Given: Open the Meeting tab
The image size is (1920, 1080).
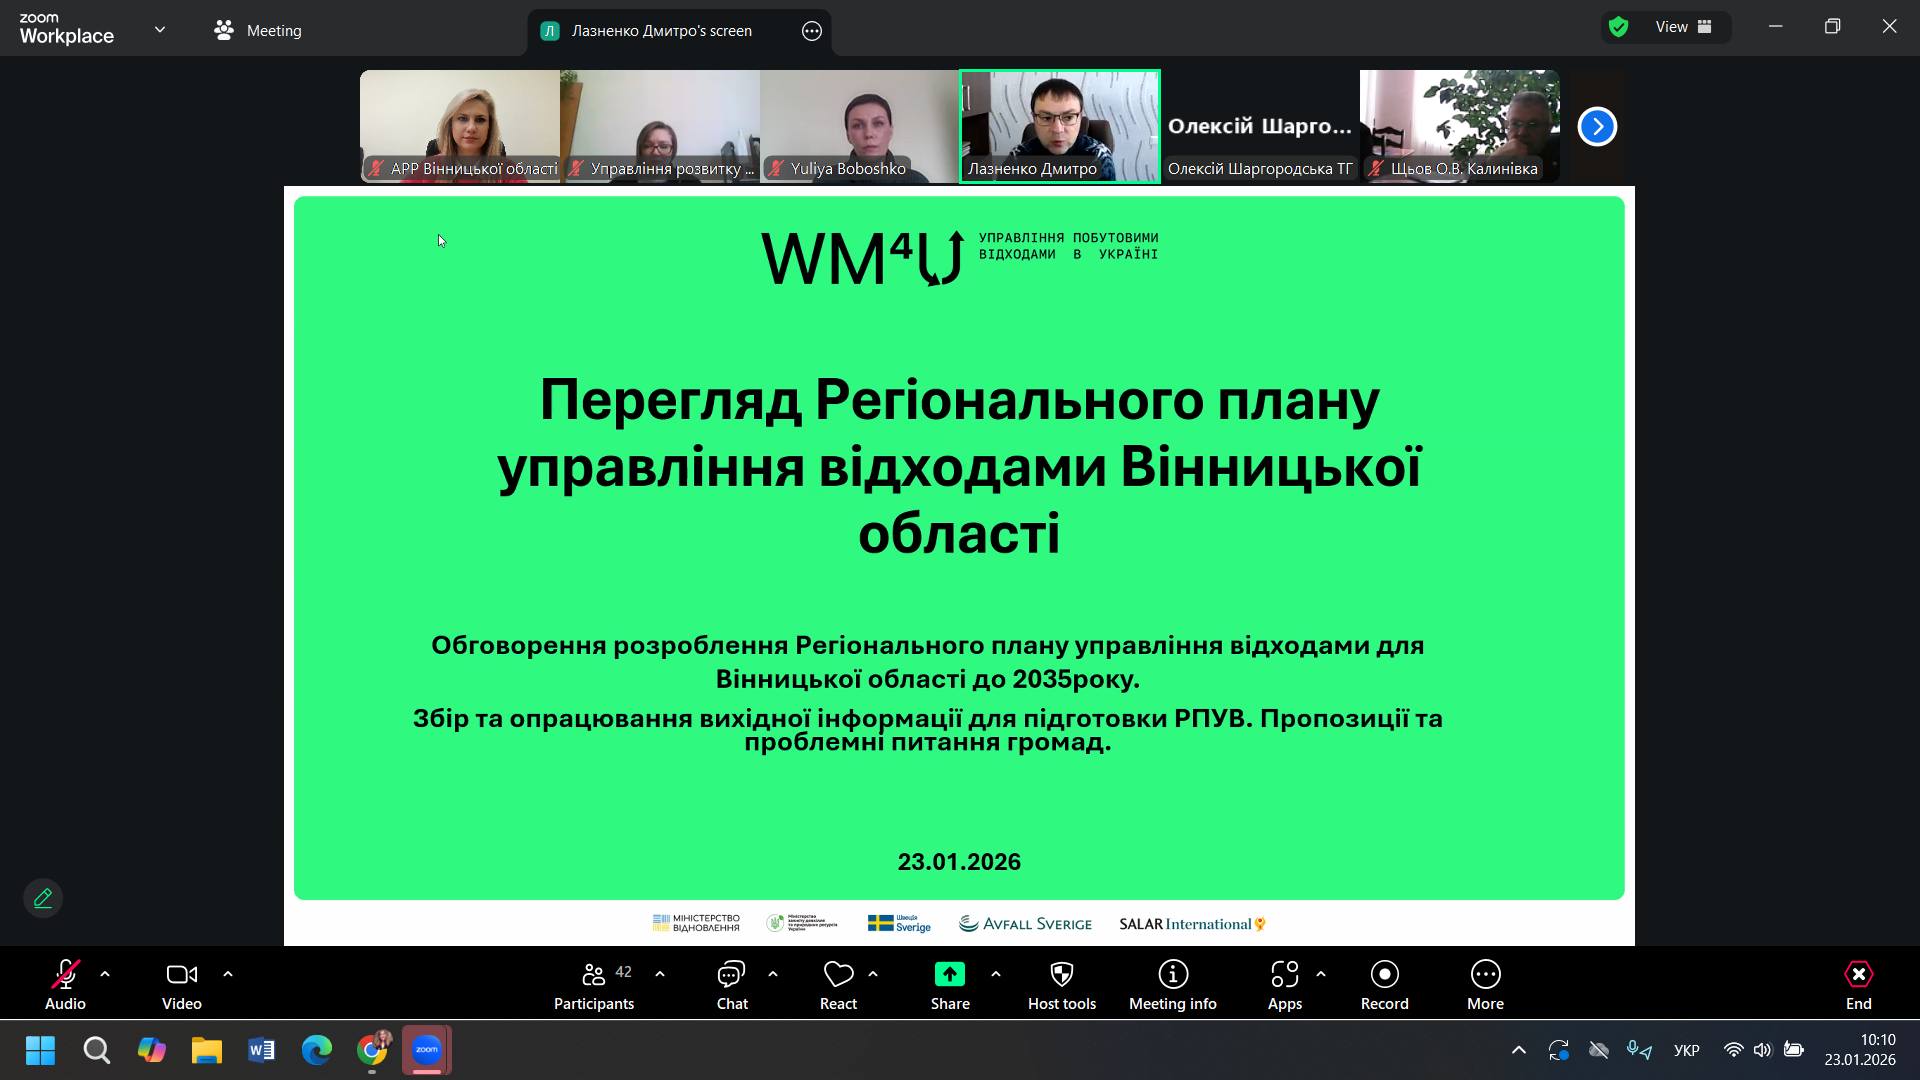Looking at the screenshot, I should (x=258, y=30).
